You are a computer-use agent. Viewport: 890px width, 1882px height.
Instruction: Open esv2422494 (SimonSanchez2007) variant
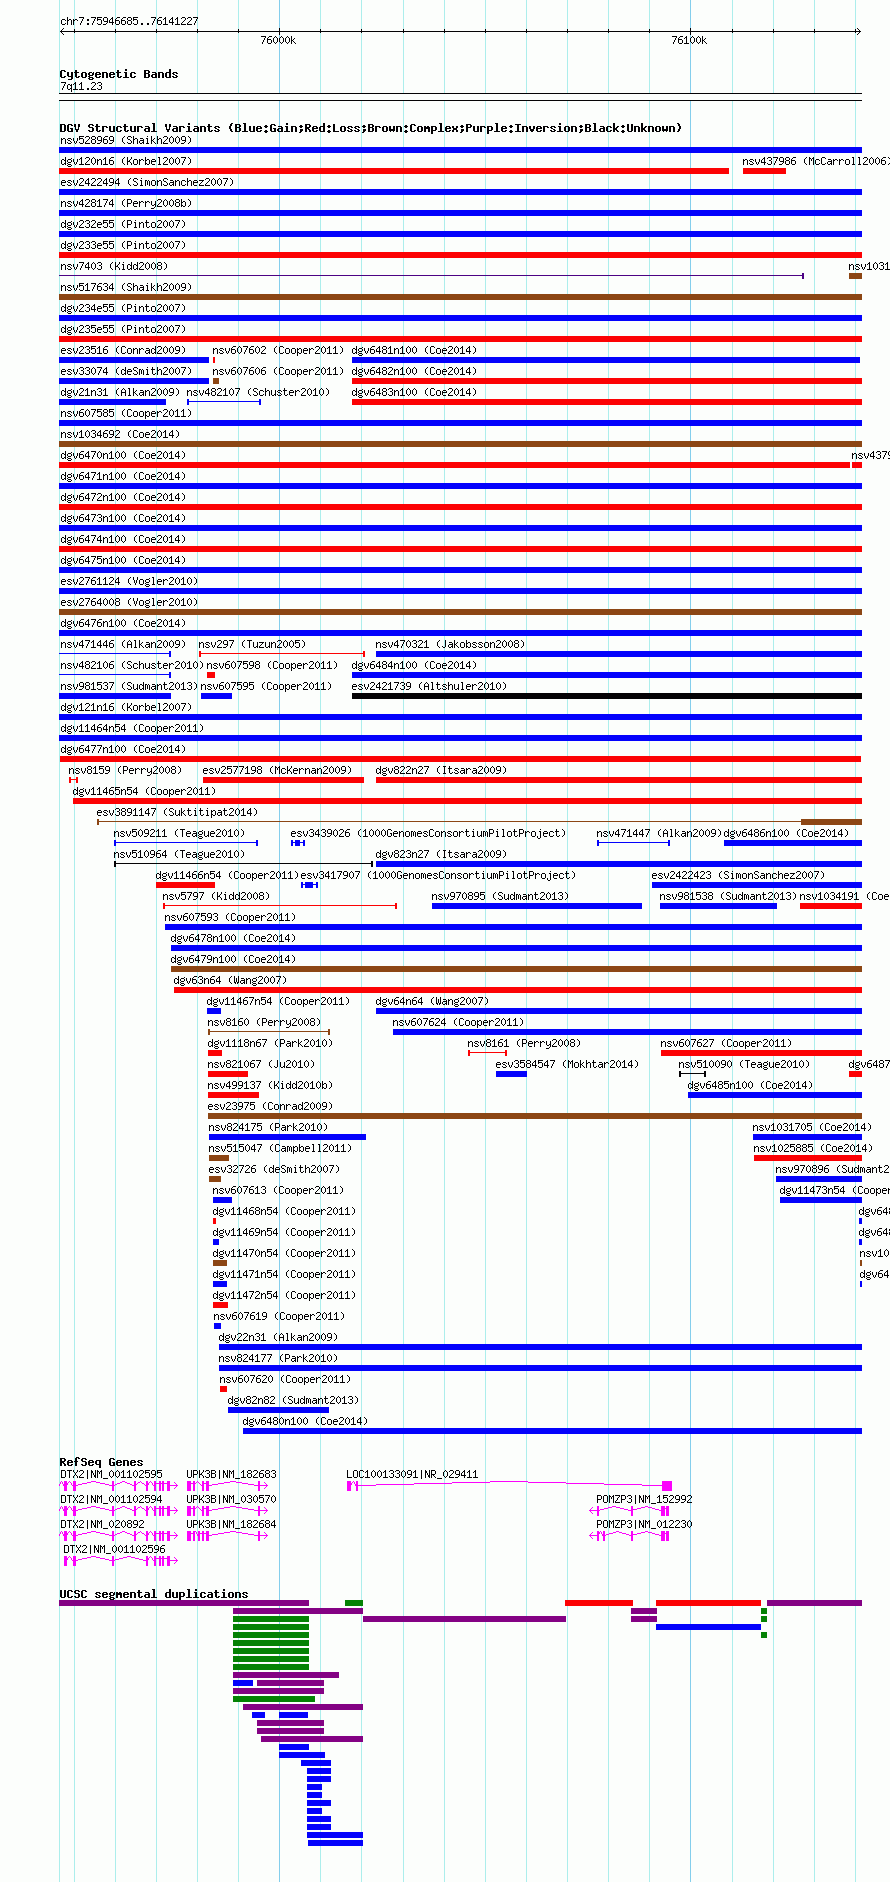pyautogui.click(x=146, y=182)
